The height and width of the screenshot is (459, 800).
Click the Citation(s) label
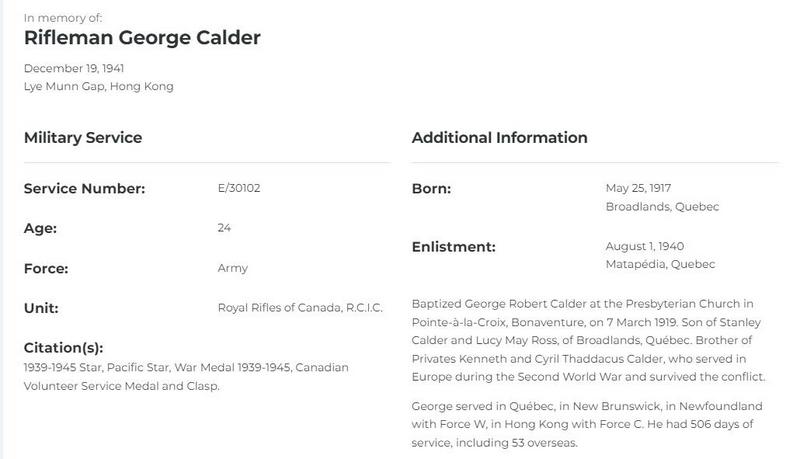(x=63, y=348)
